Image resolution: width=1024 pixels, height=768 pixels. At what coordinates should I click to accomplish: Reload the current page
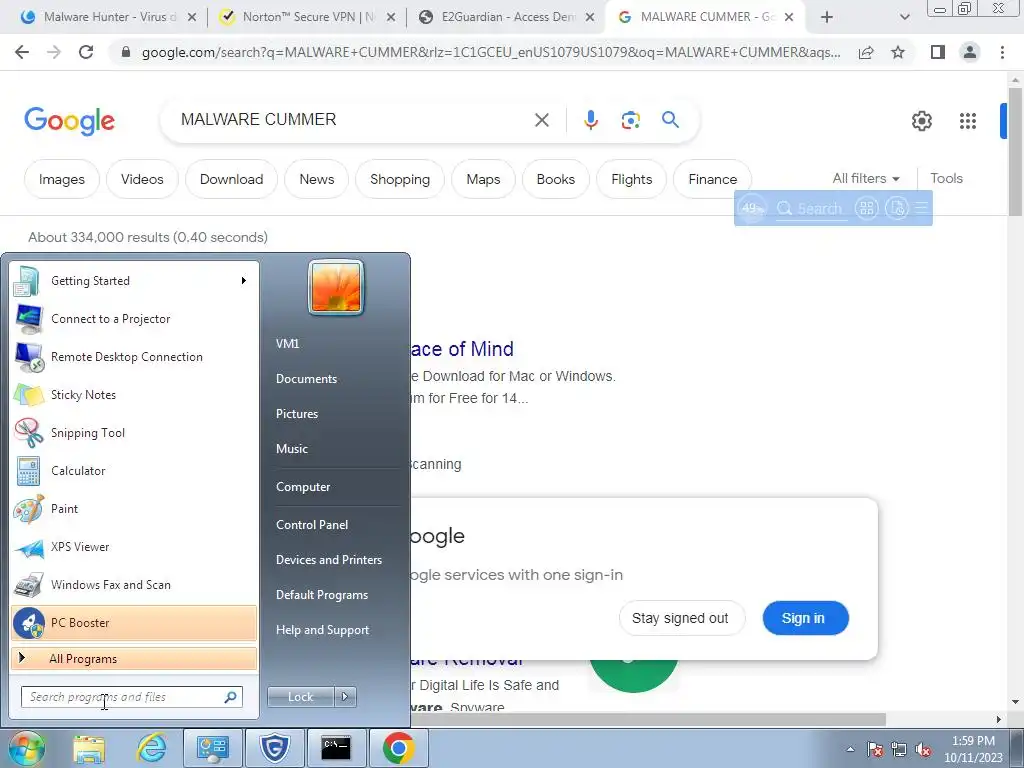pyautogui.click(x=86, y=52)
